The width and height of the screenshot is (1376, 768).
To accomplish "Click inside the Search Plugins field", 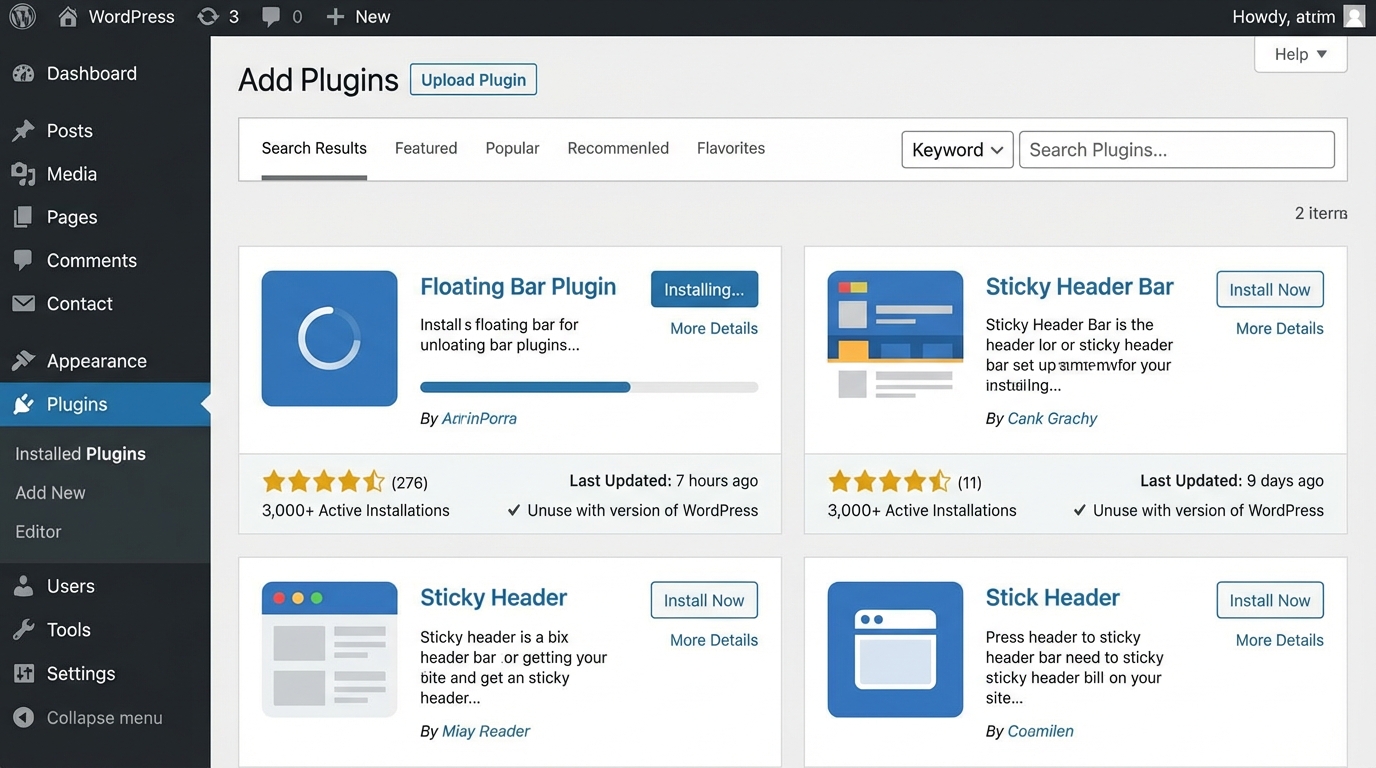I will pos(1176,149).
